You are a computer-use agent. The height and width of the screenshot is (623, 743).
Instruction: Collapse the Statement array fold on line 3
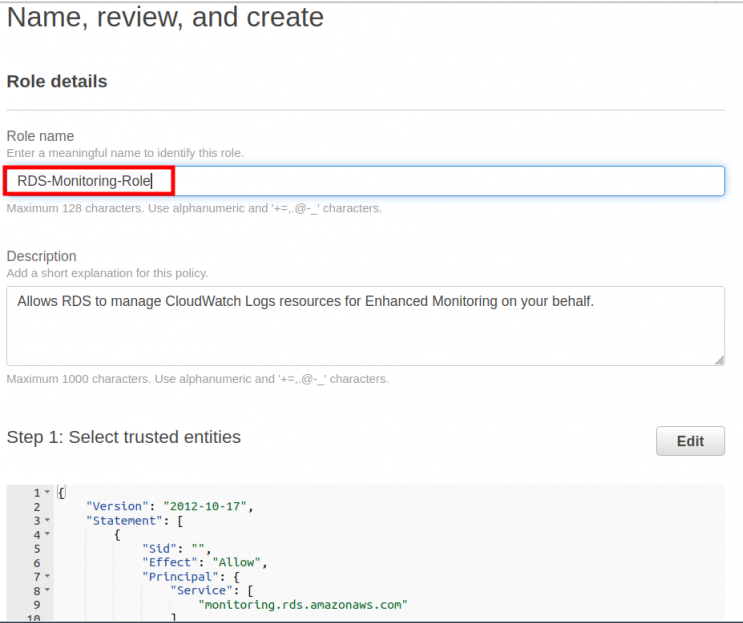click(x=47, y=521)
